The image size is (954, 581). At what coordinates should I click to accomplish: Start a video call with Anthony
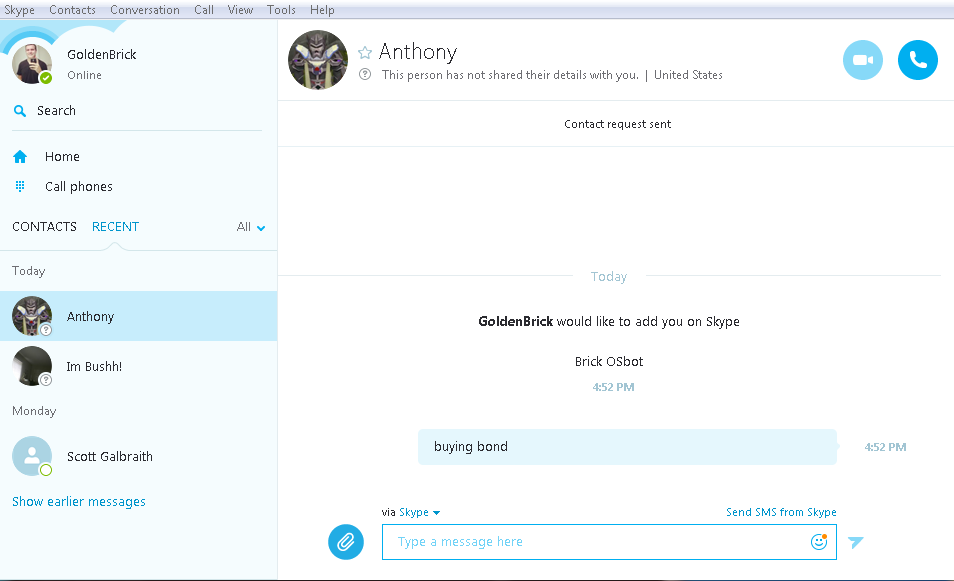click(863, 60)
